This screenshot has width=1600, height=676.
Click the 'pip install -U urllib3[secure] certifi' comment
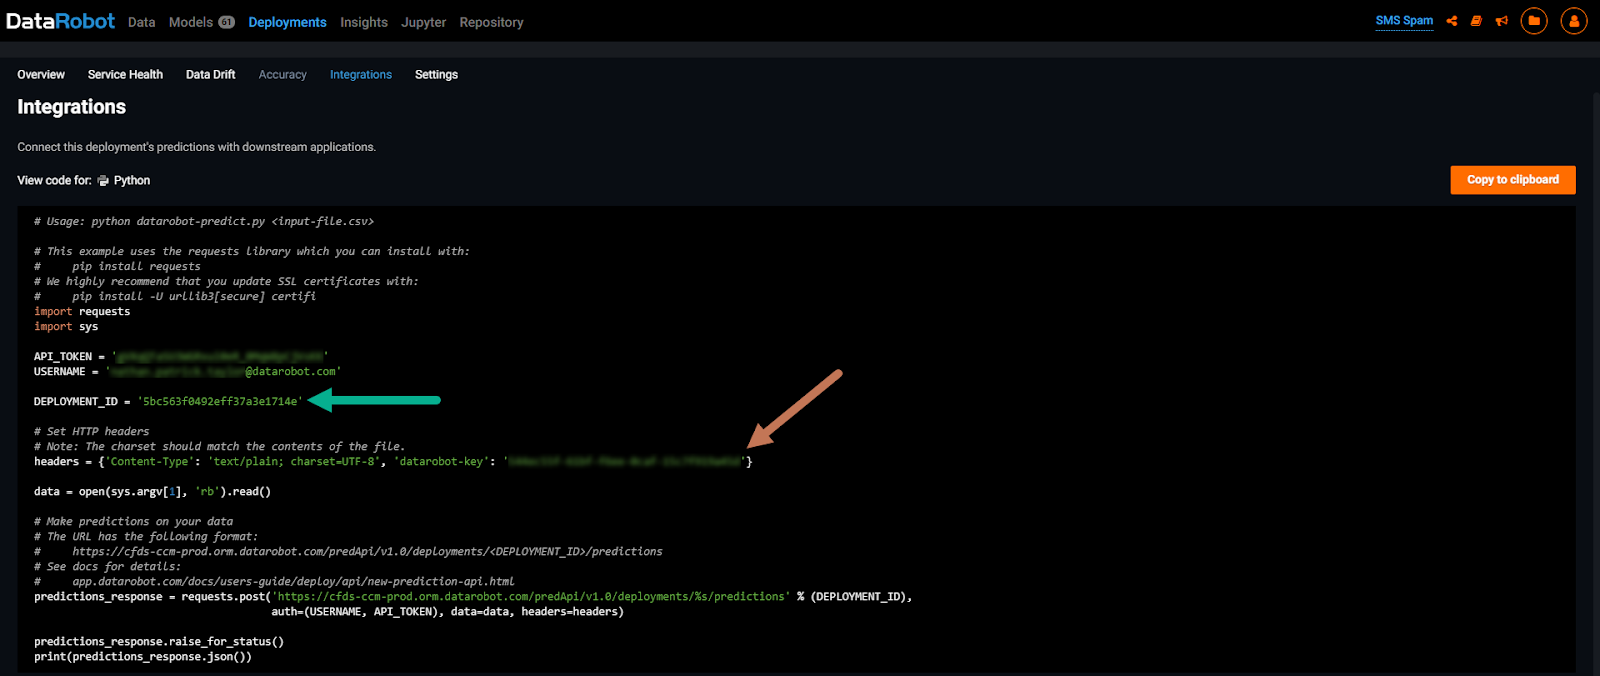[194, 297]
